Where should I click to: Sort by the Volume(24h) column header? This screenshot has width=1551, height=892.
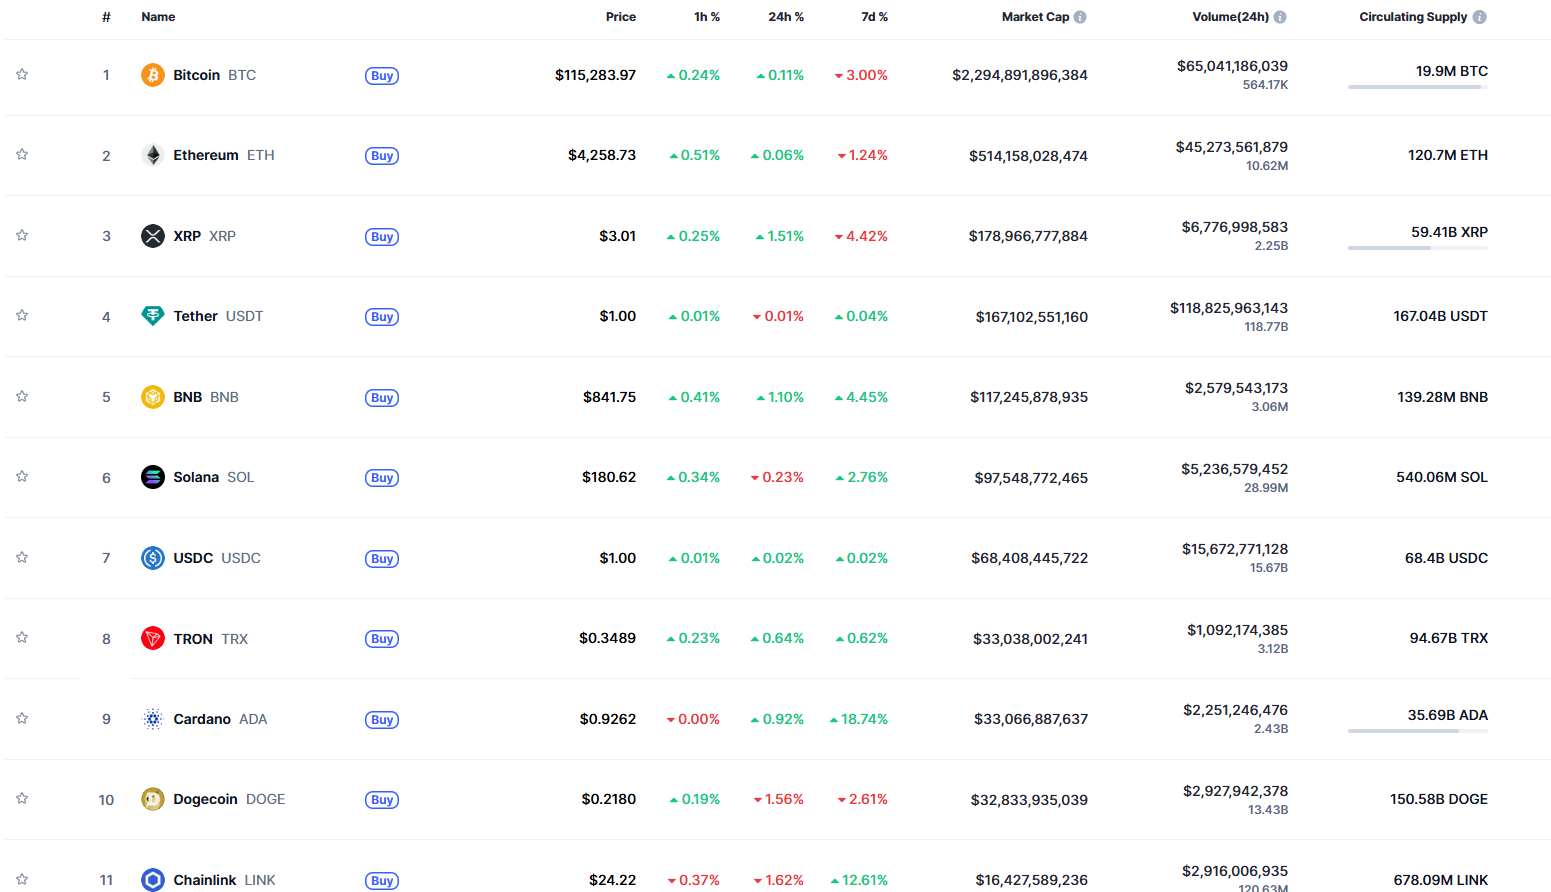1230,17
